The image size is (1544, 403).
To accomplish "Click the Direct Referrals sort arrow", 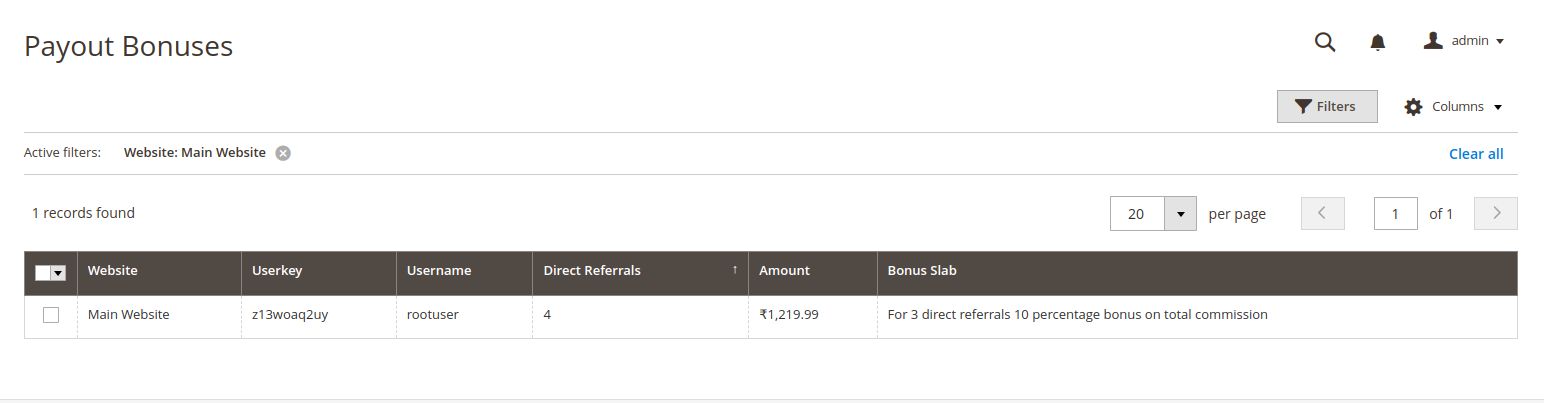I will point(735,270).
